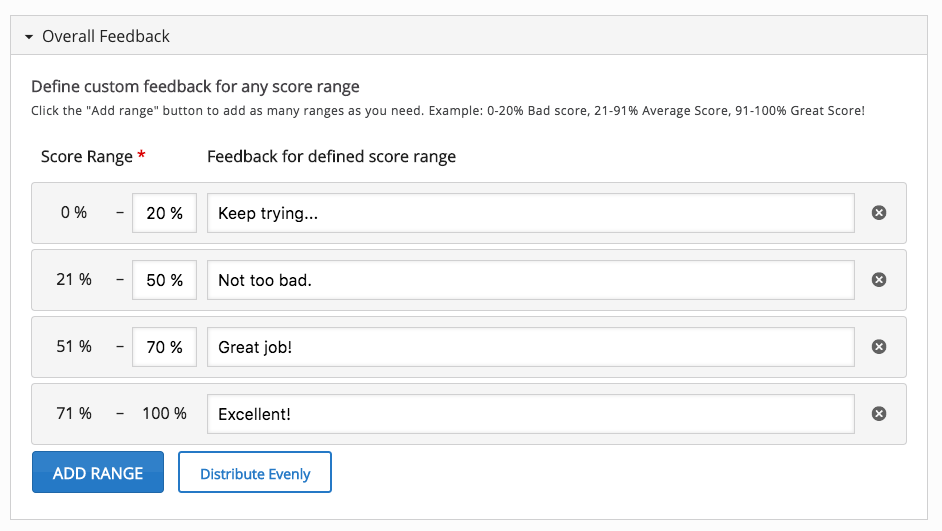
Task: Click the ADD RANGE button
Action: pos(98,472)
